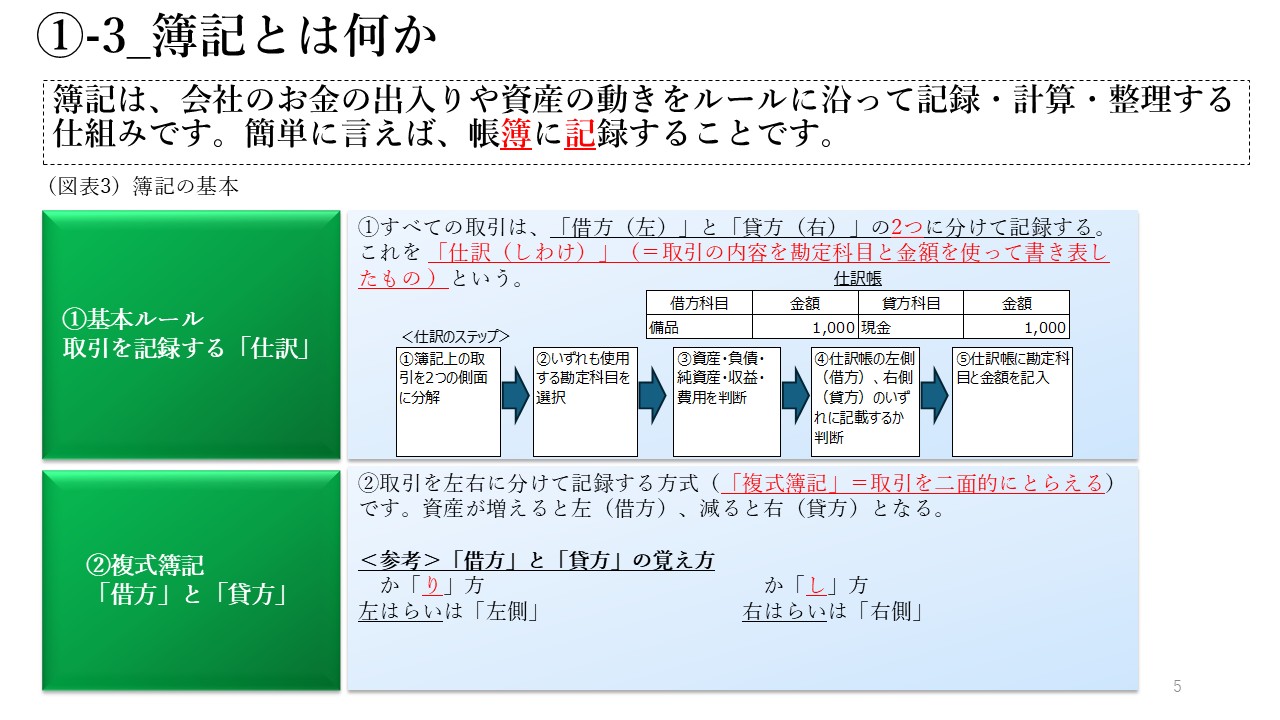Screen dimensions: 1280x720
Task: Click the red underlined 「仕訳(しわけ)」 text
Action: pyautogui.click(x=520, y=254)
